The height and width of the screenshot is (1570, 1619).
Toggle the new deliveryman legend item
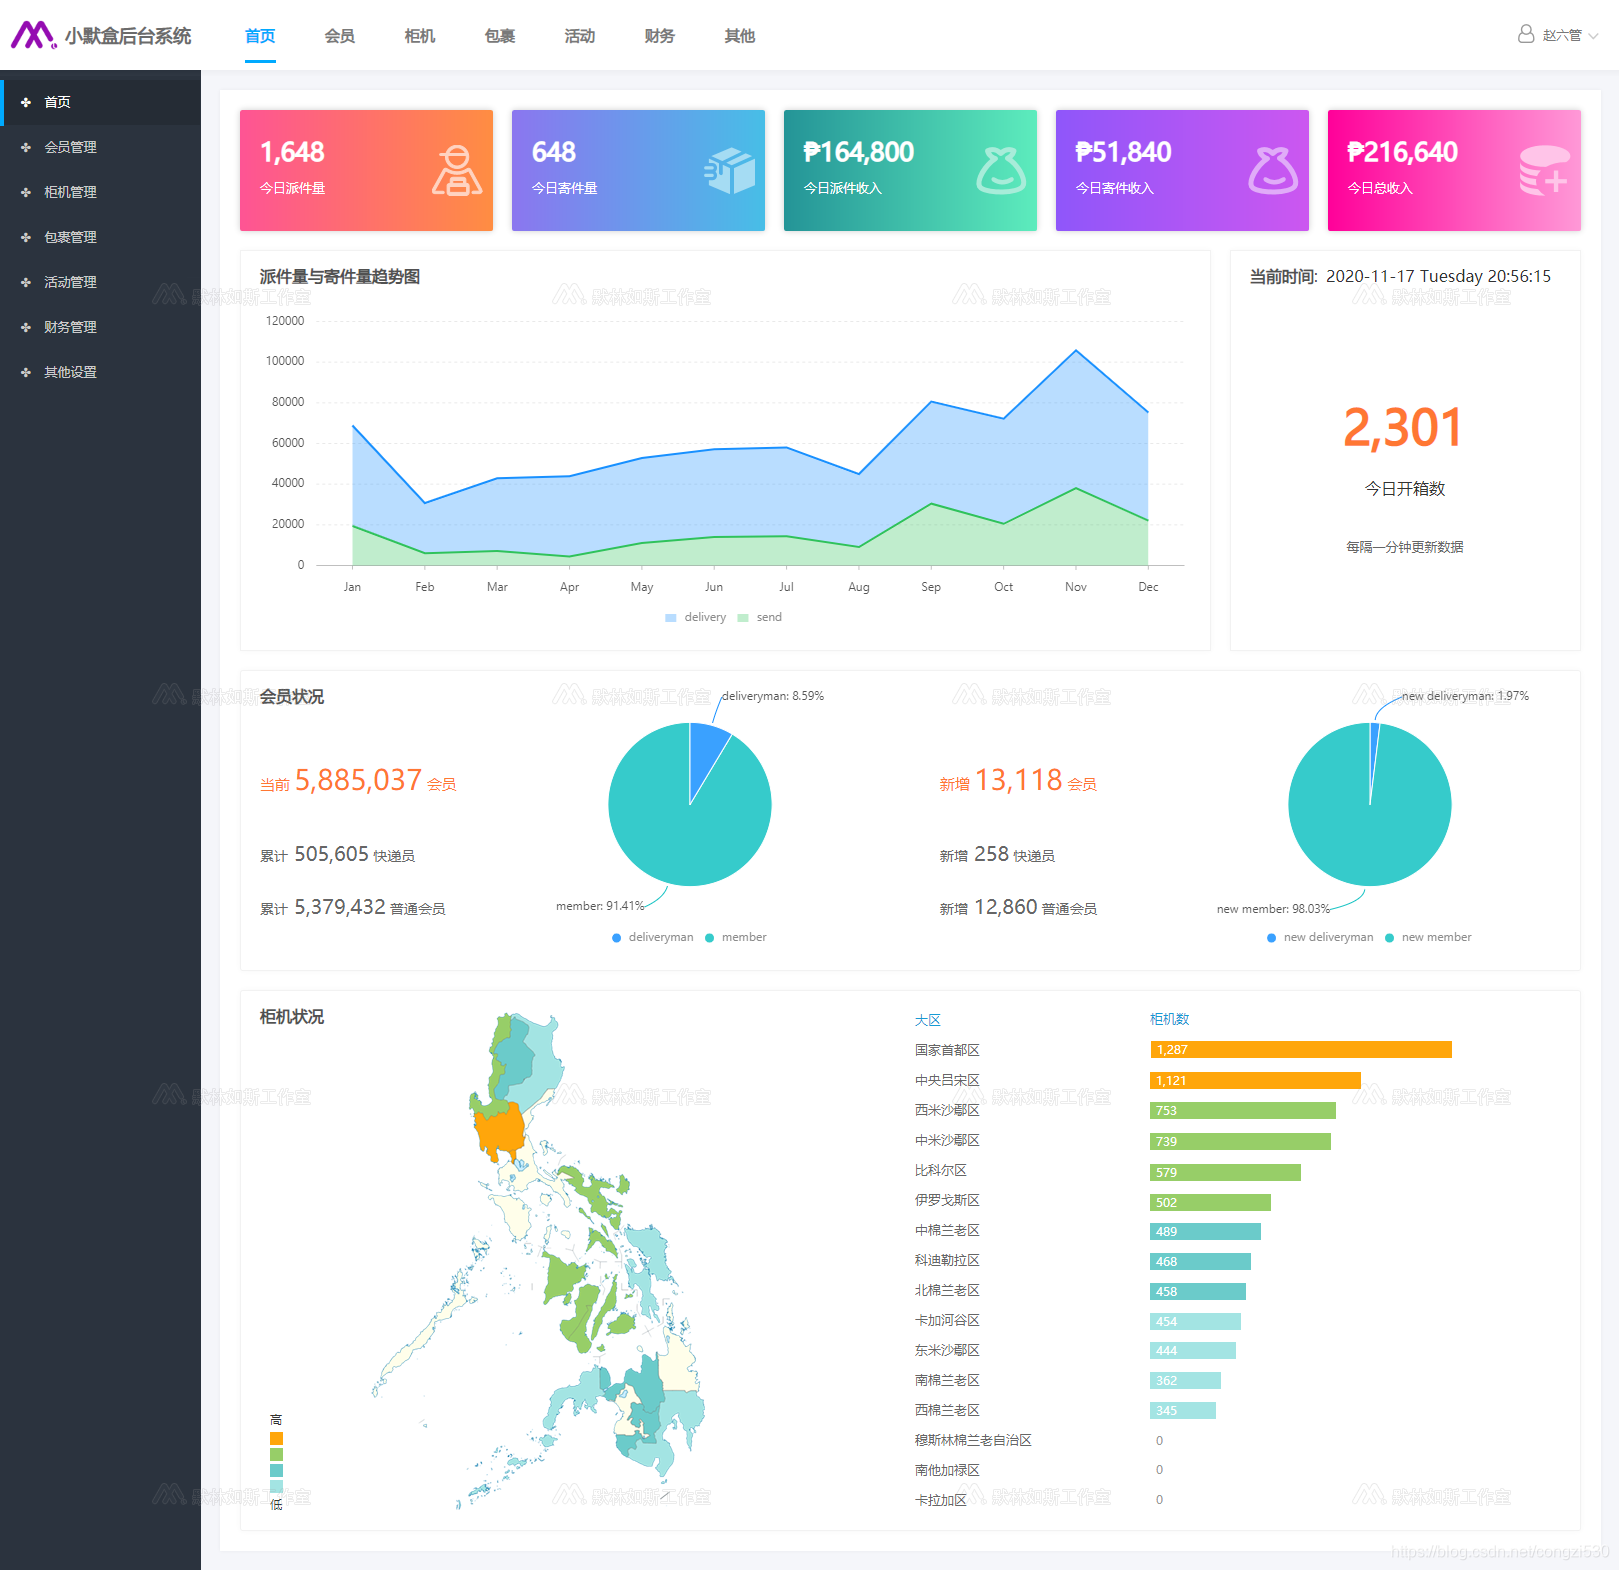1320,937
